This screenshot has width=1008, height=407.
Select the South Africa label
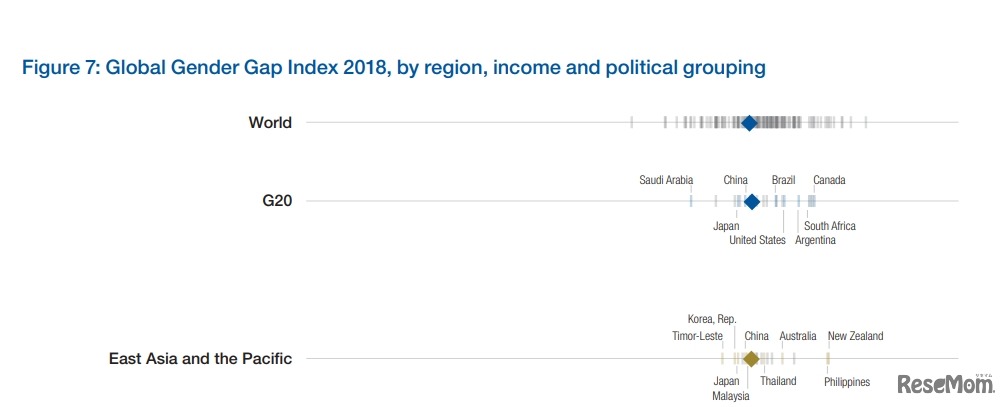pos(830,226)
